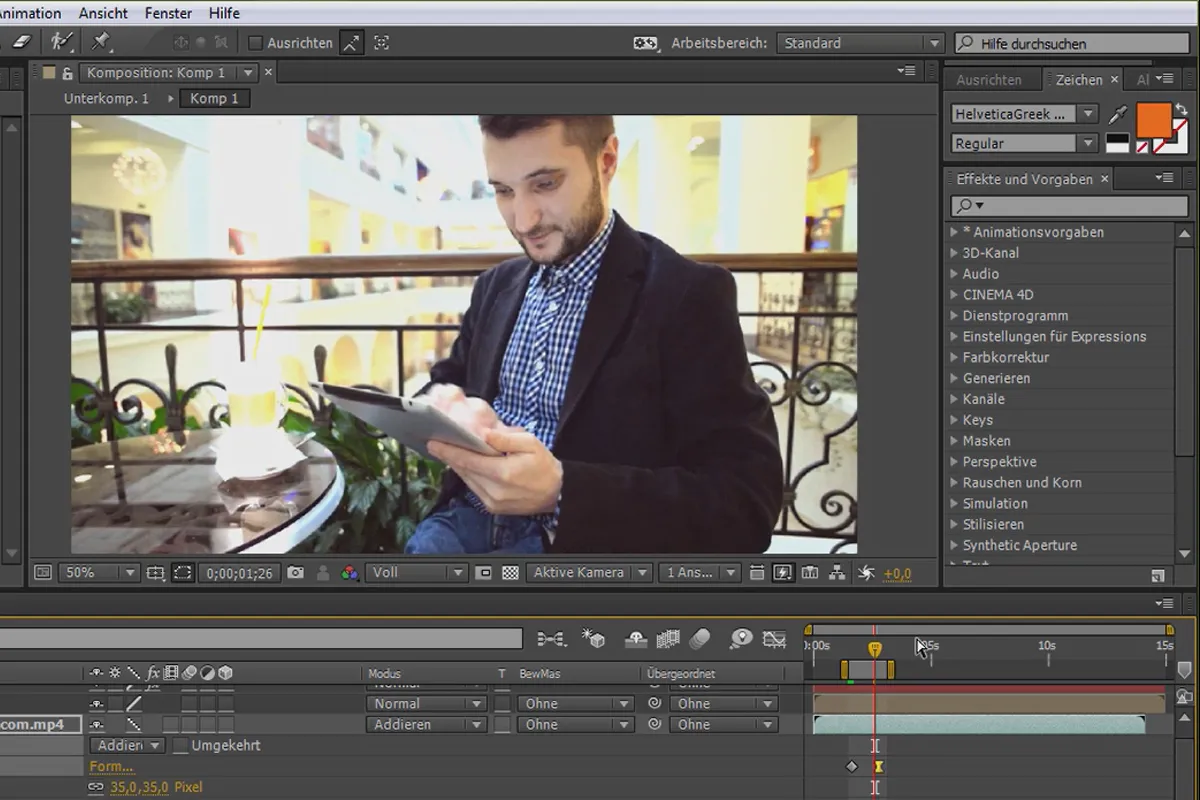The width and height of the screenshot is (1200, 800).
Task: Click the +0,0 exposure value
Action: (x=897, y=574)
